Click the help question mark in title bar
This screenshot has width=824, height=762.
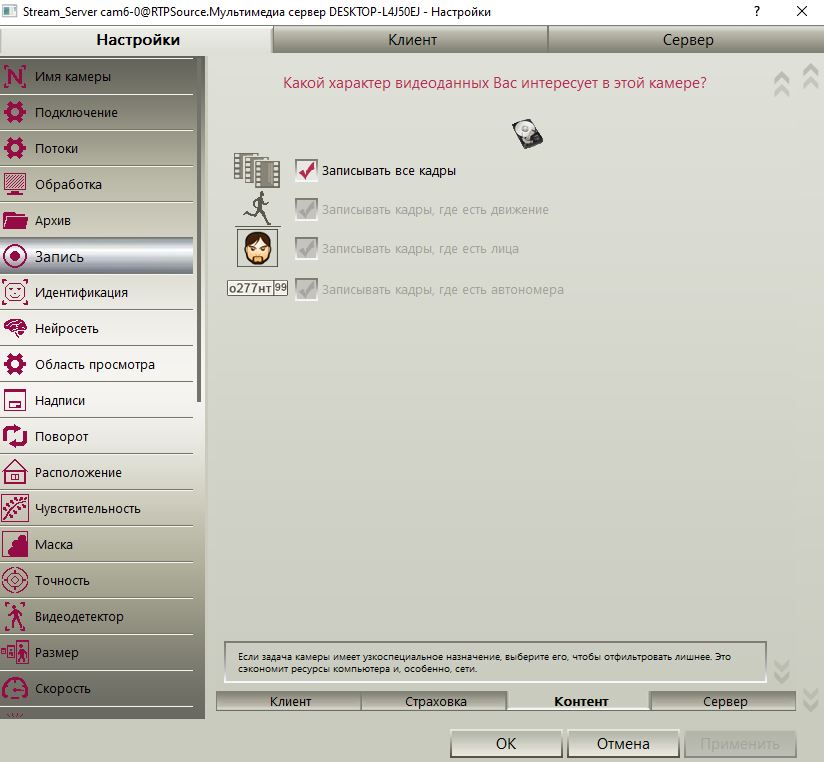click(x=757, y=11)
